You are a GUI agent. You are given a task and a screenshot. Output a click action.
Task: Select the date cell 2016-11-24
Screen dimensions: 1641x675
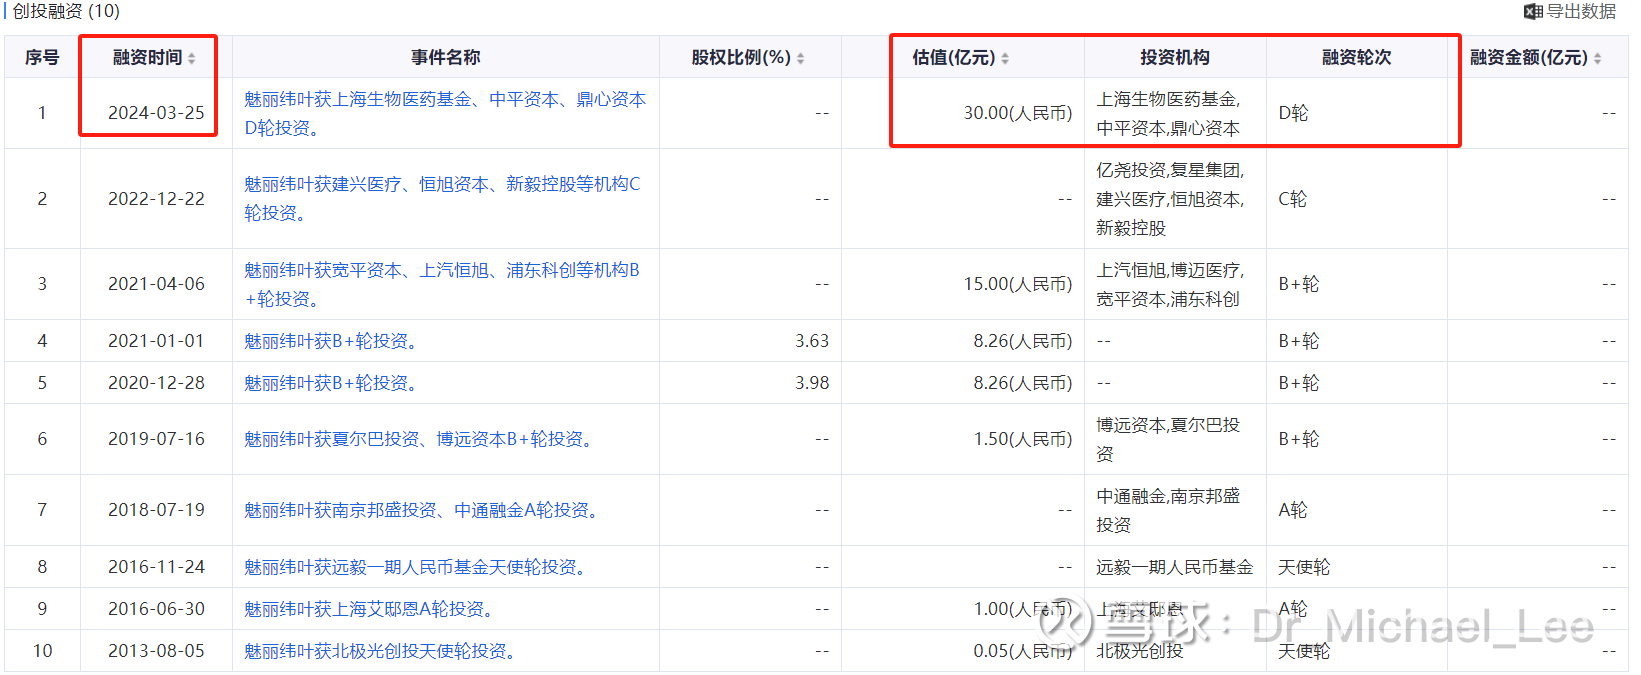(156, 567)
